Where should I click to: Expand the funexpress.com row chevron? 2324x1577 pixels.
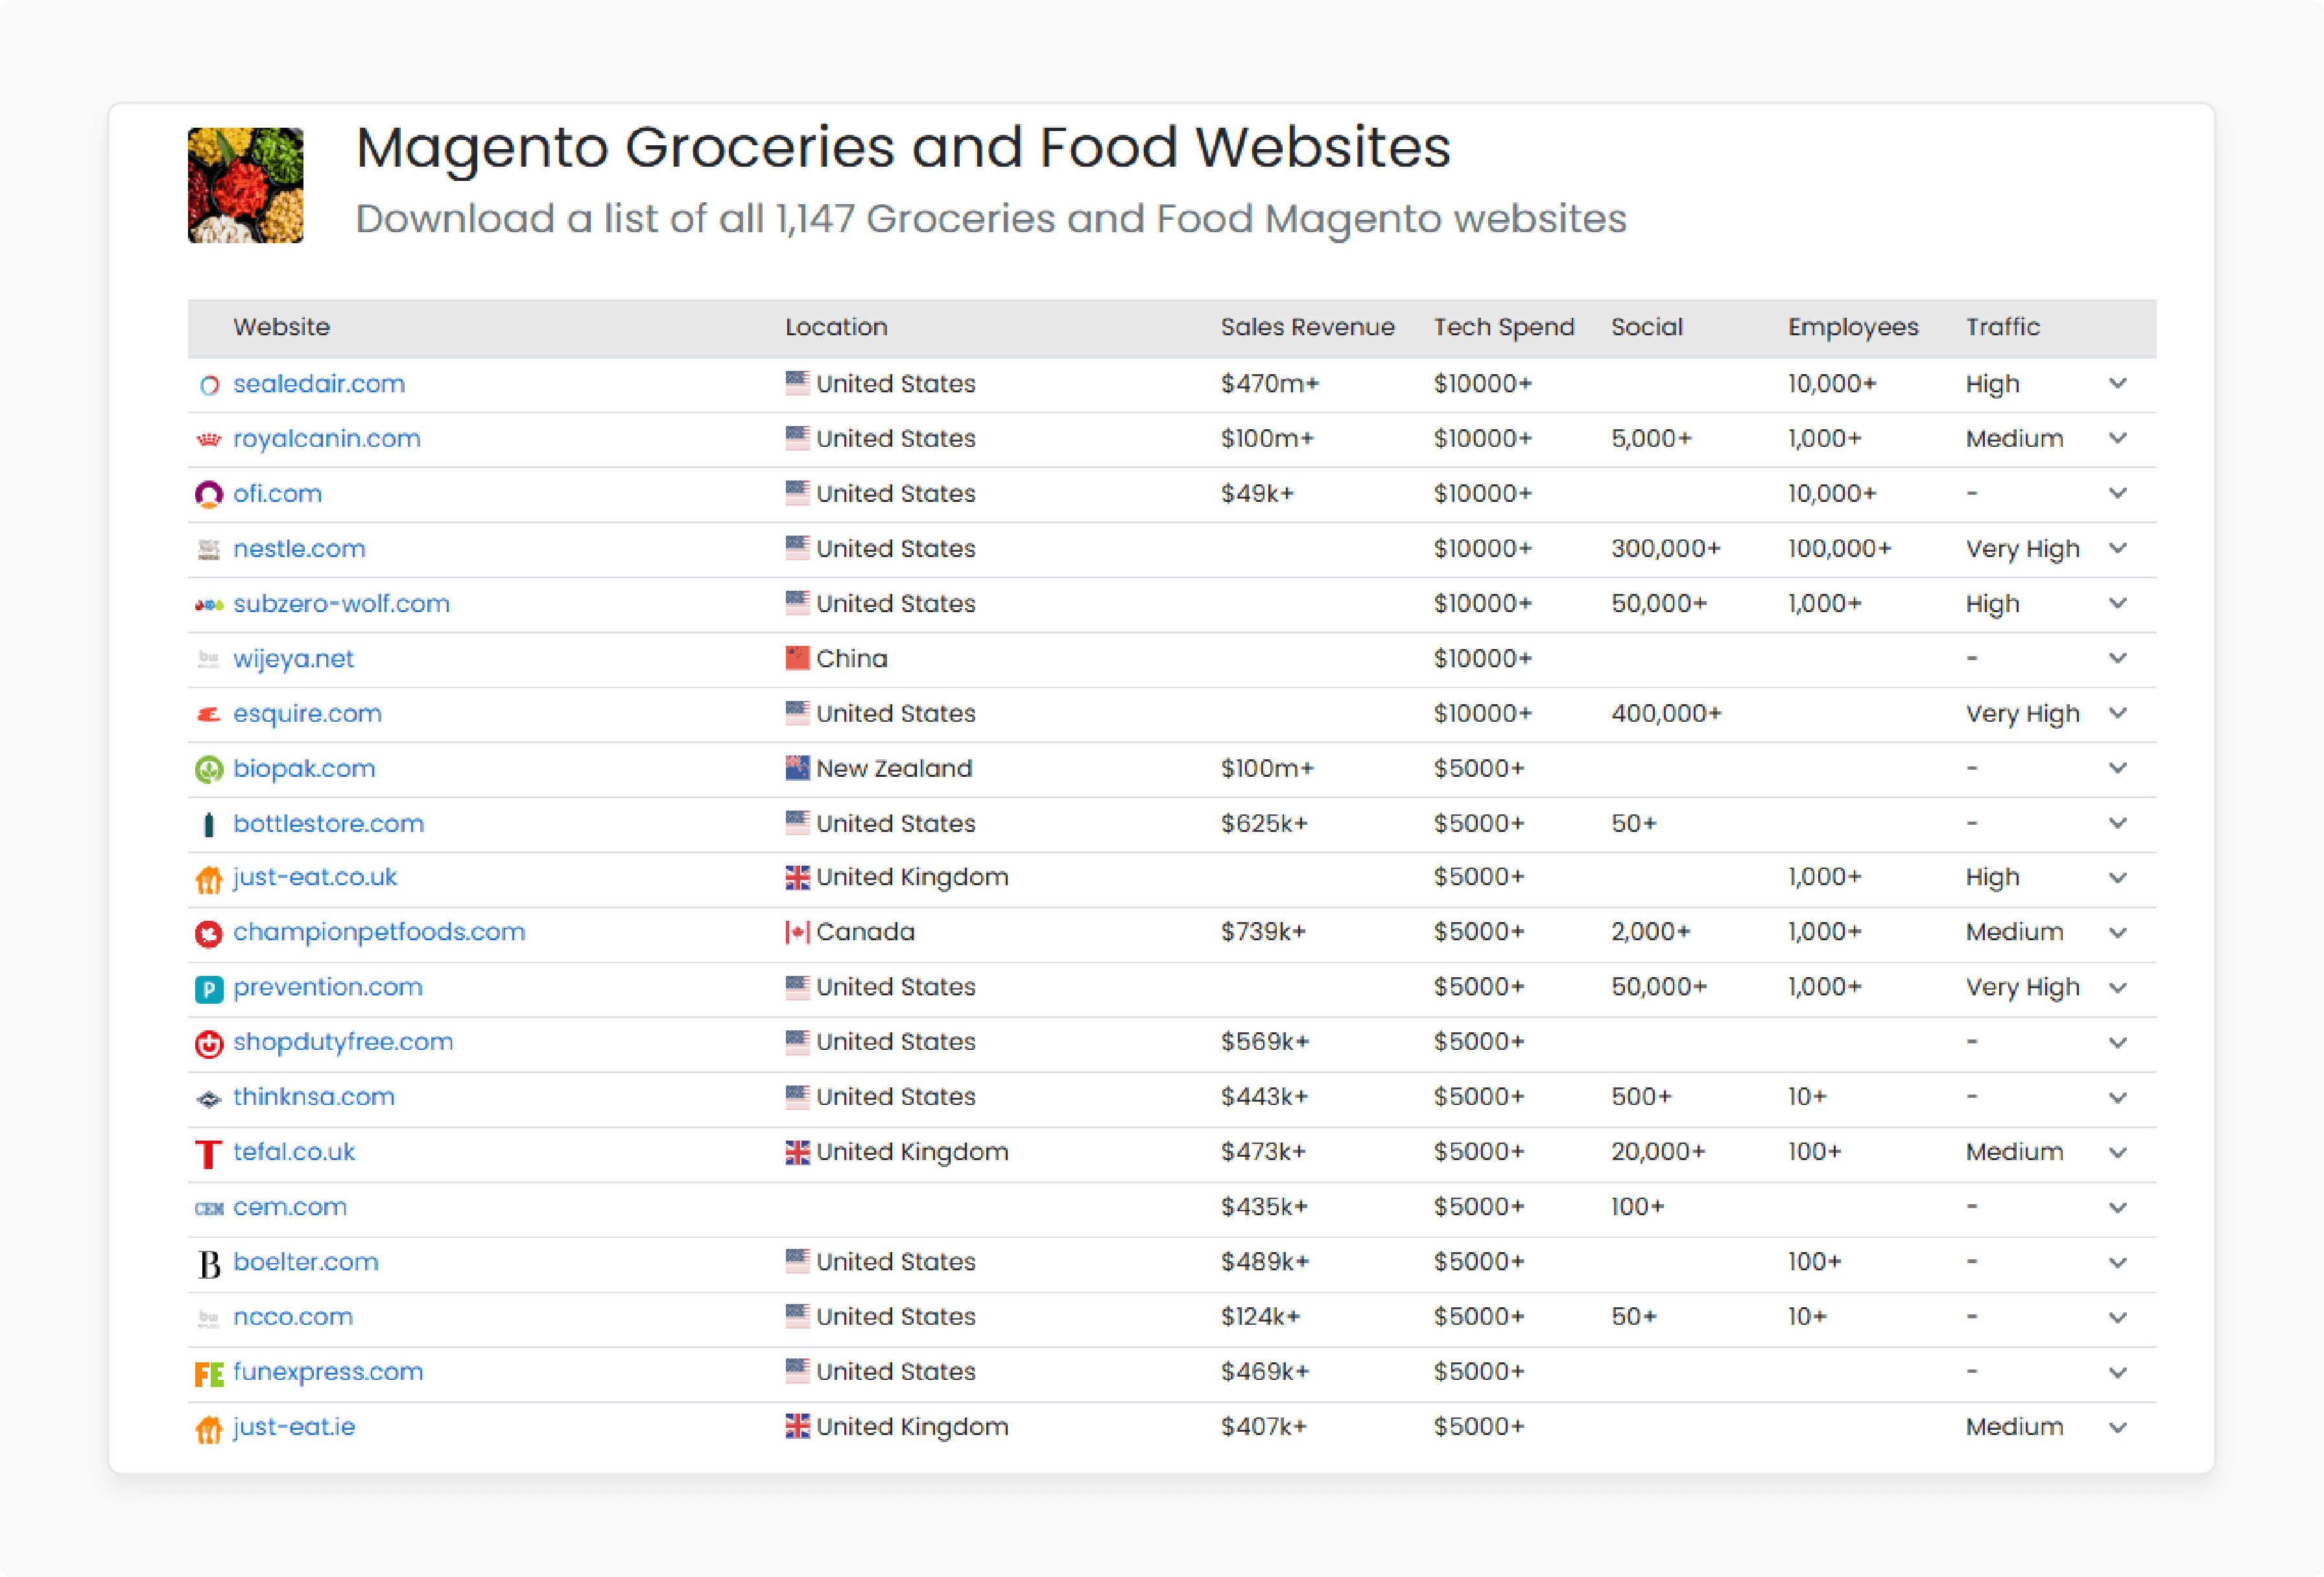click(x=2118, y=1373)
